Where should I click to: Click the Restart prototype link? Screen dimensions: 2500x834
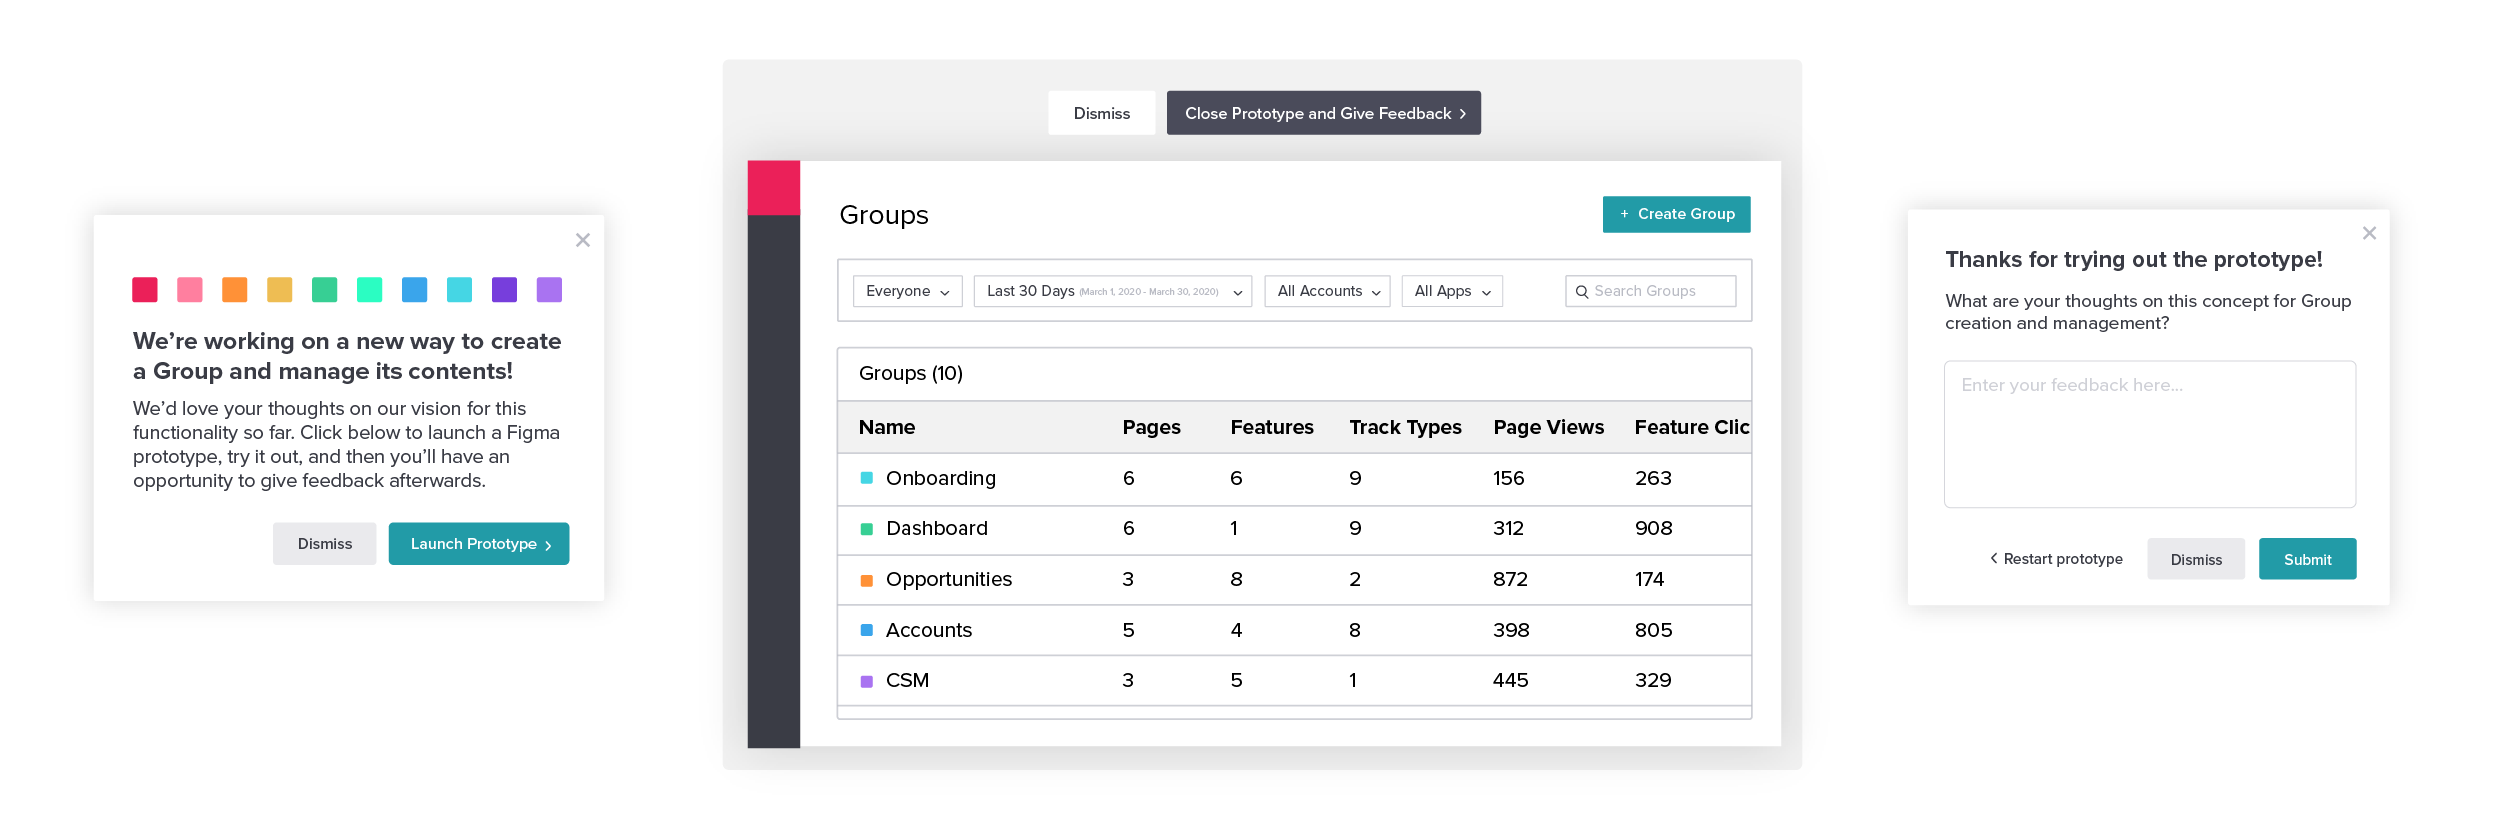[x=2056, y=559]
